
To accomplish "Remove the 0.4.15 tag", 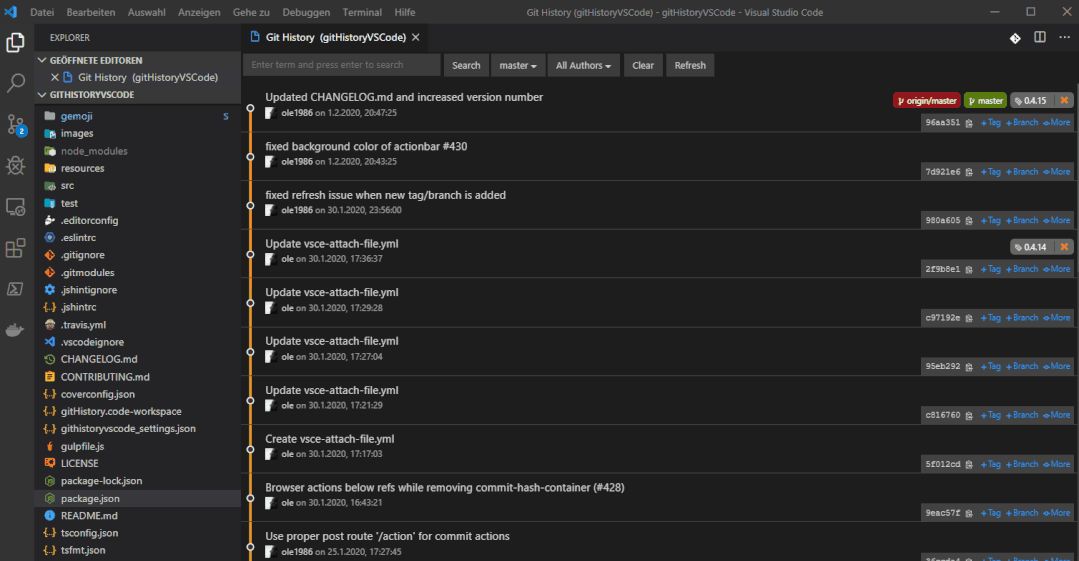I will tap(1065, 100).
